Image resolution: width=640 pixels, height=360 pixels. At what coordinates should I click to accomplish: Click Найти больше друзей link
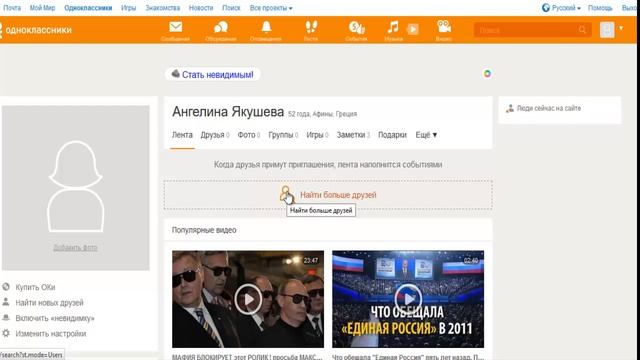pyautogui.click(x=338, y=195)
